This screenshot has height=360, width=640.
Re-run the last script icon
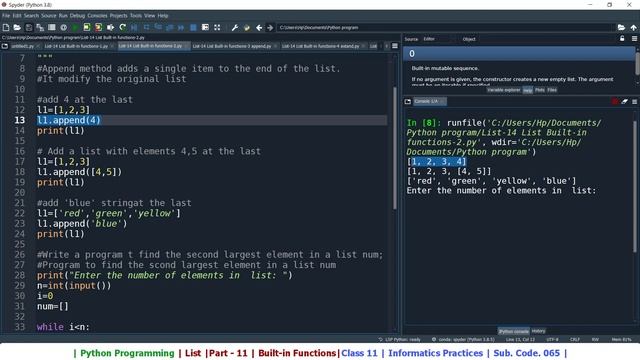click(122, 27)
